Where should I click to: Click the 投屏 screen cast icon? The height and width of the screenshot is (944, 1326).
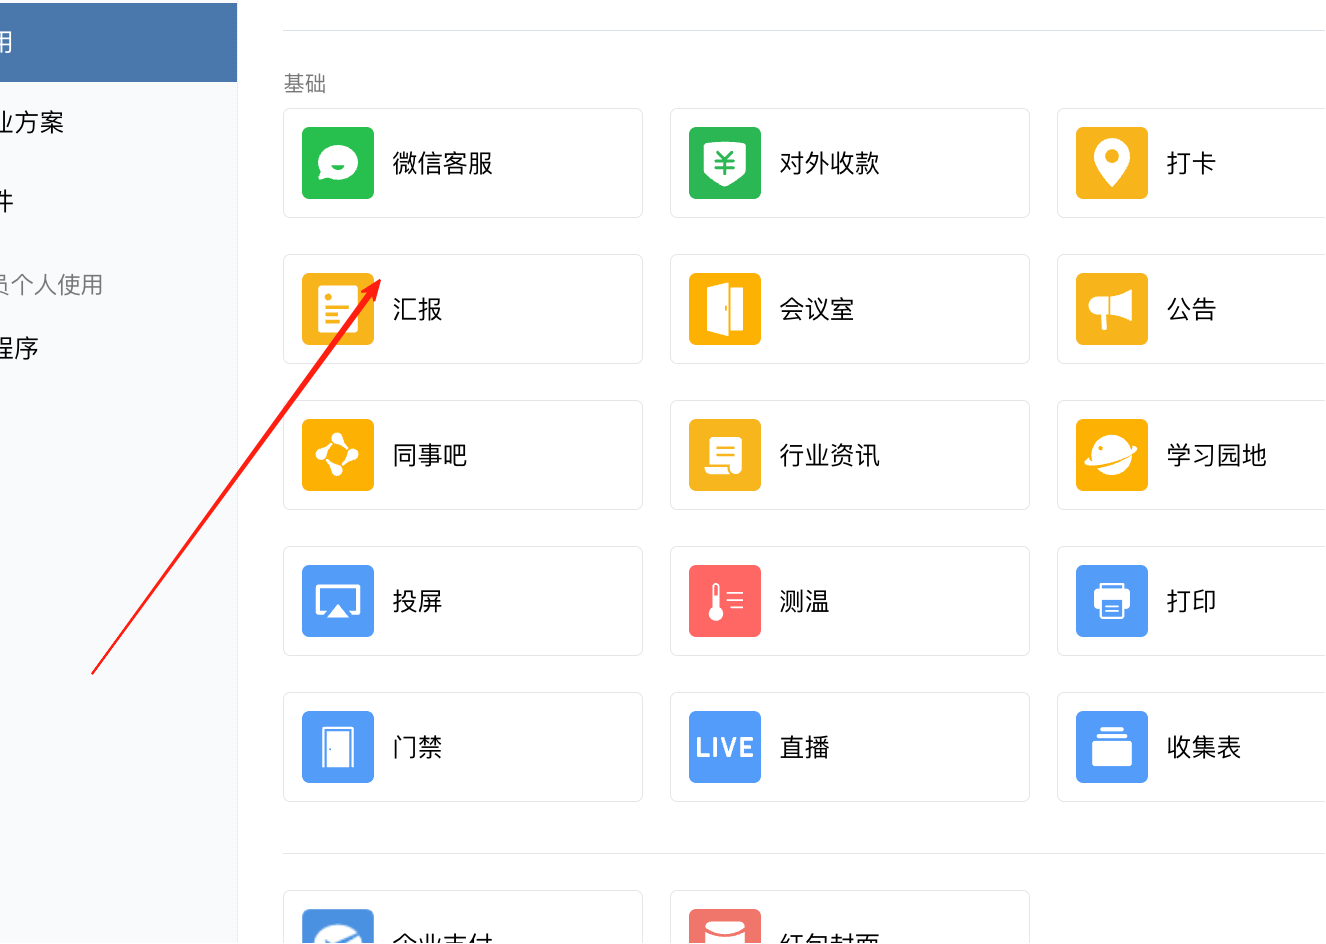click(x=338, y=601)
